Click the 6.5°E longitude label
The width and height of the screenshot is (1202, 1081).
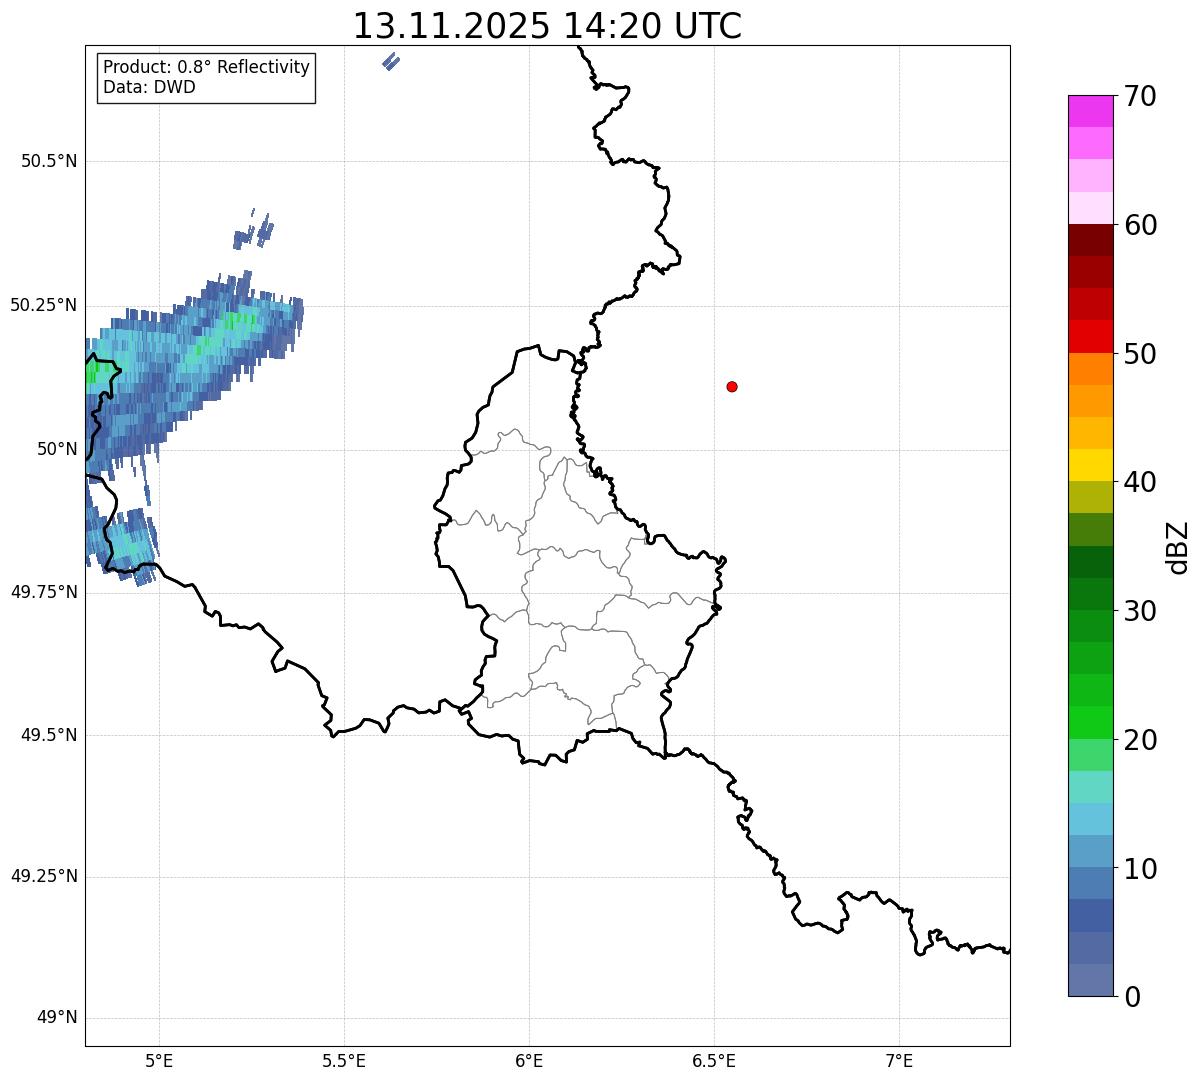click(714, 1061)
